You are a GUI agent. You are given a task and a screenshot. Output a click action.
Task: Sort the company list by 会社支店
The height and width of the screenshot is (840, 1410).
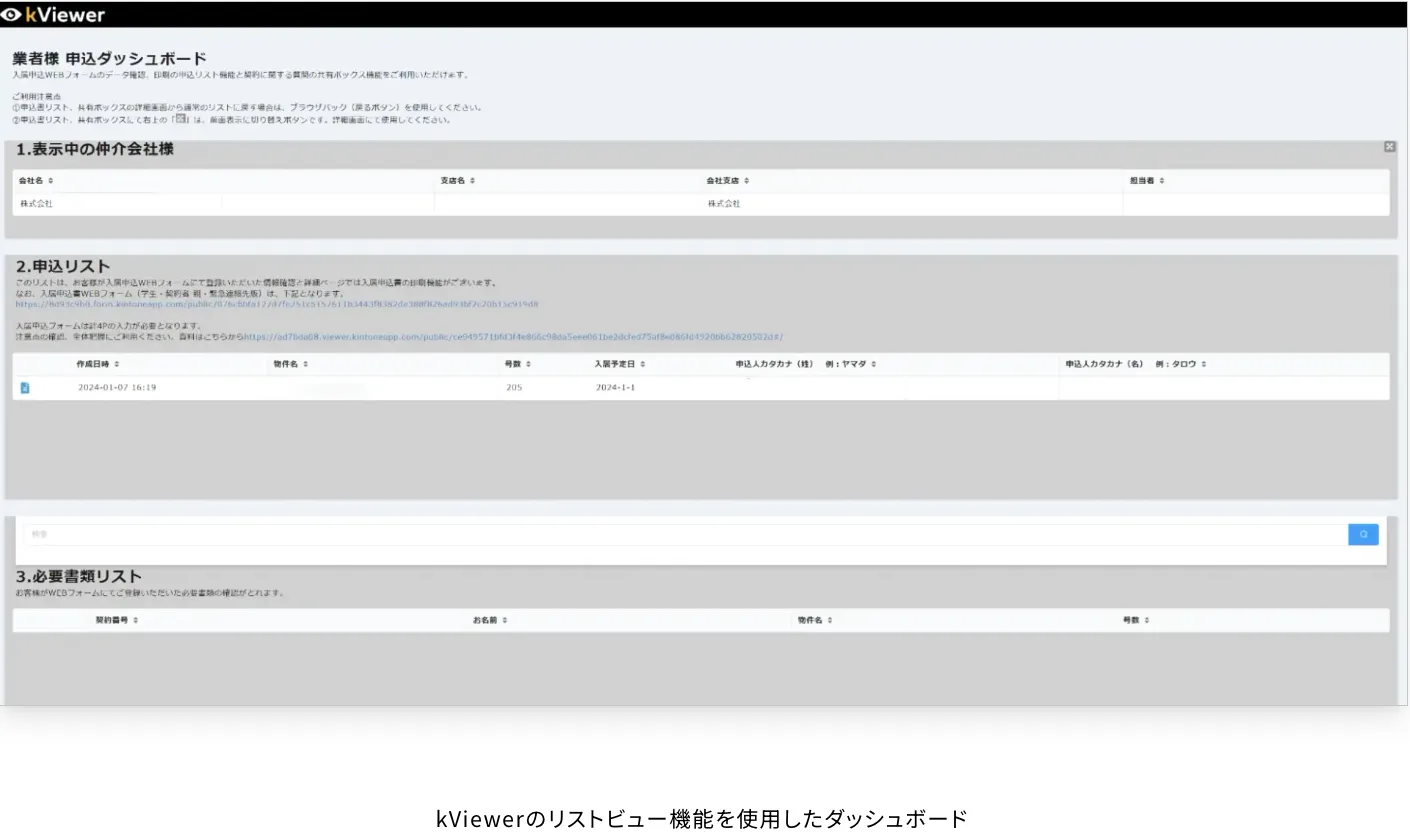tap(728, 181)
